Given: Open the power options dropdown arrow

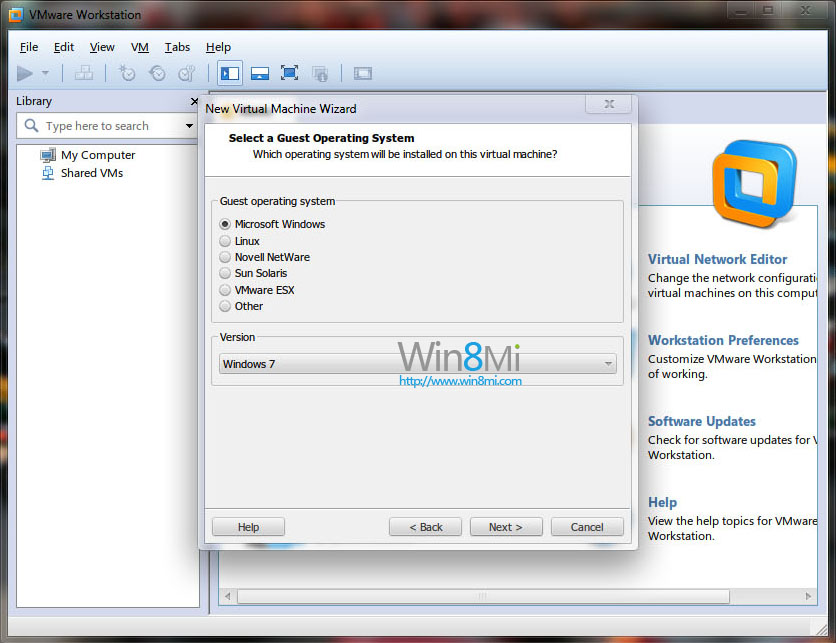Looking at the screenshot, I should pyautogui.click(x=45, y=73).
